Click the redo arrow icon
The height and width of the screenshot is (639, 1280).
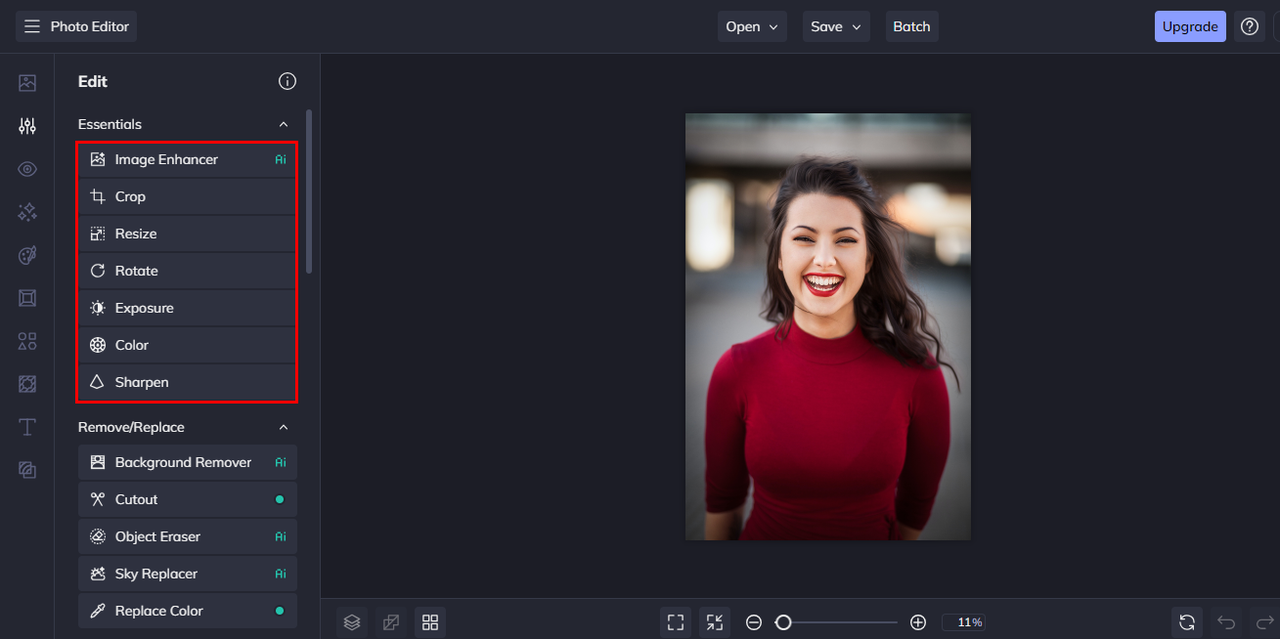click(1265, 622)
